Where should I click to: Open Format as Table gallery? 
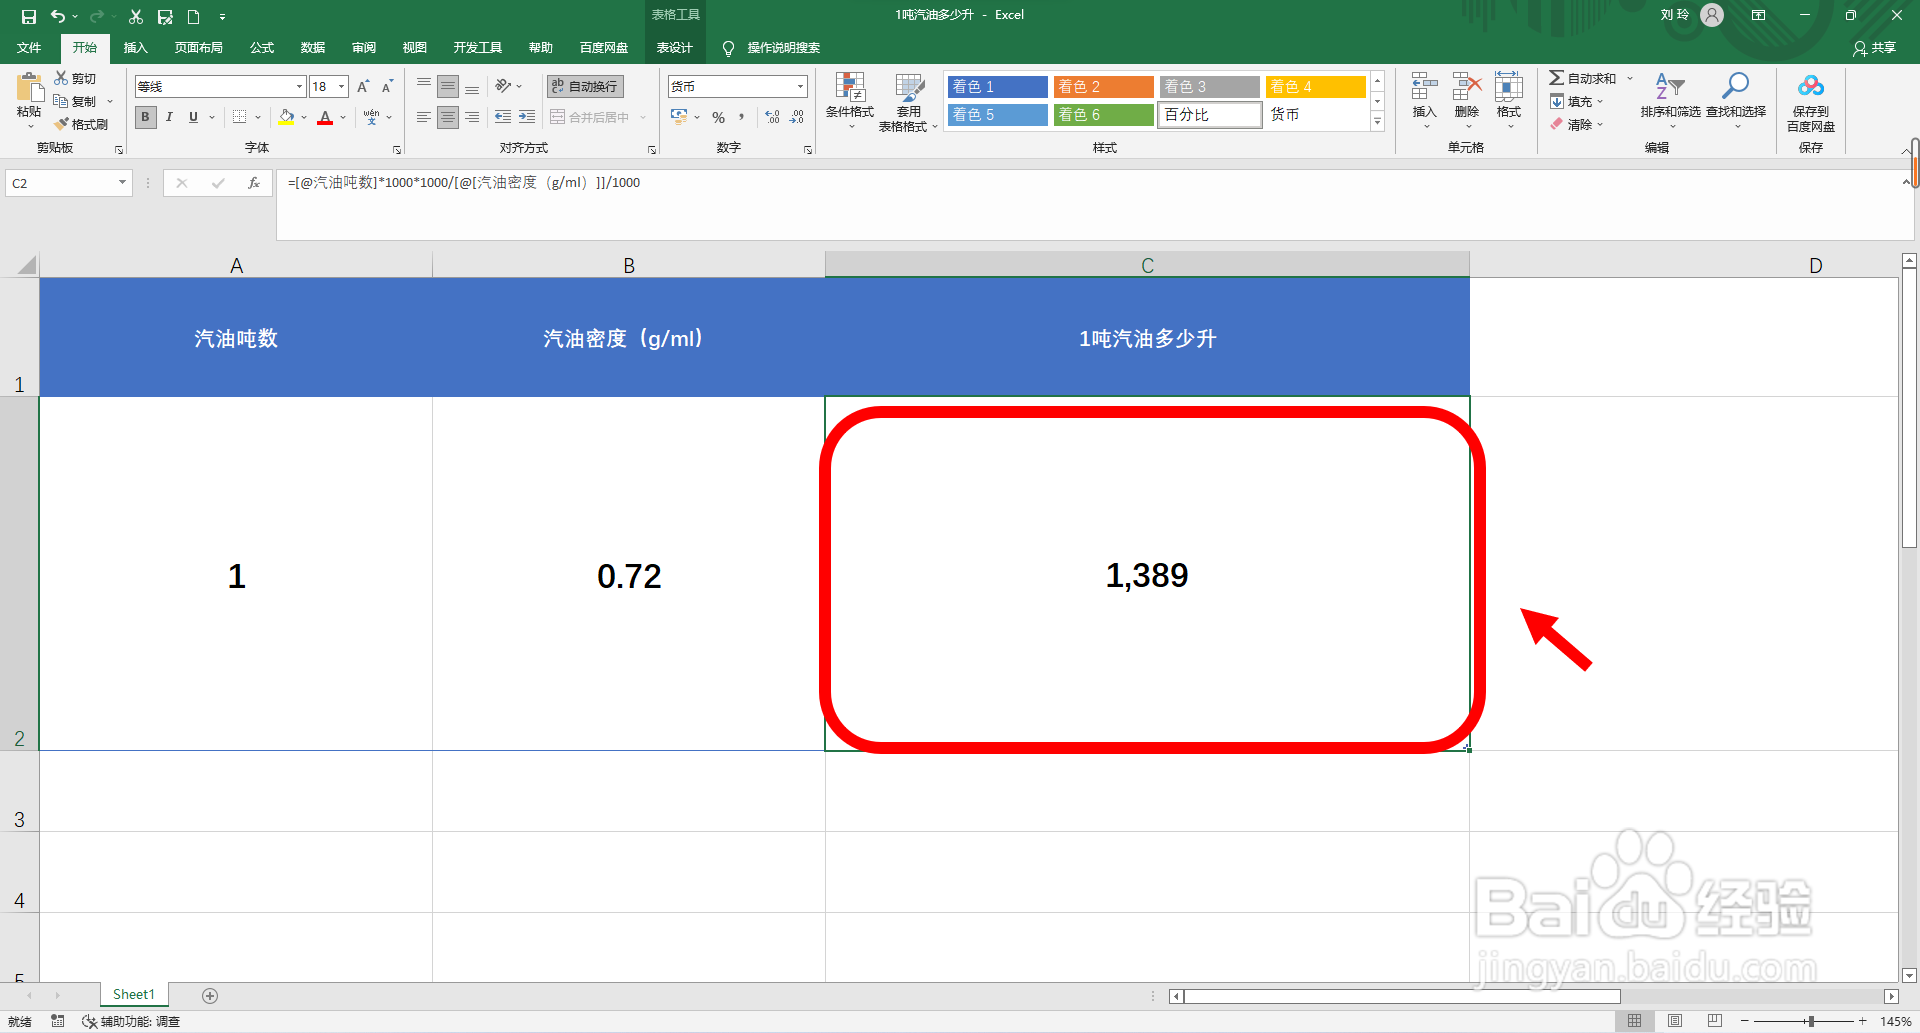(x=908, y=102)
